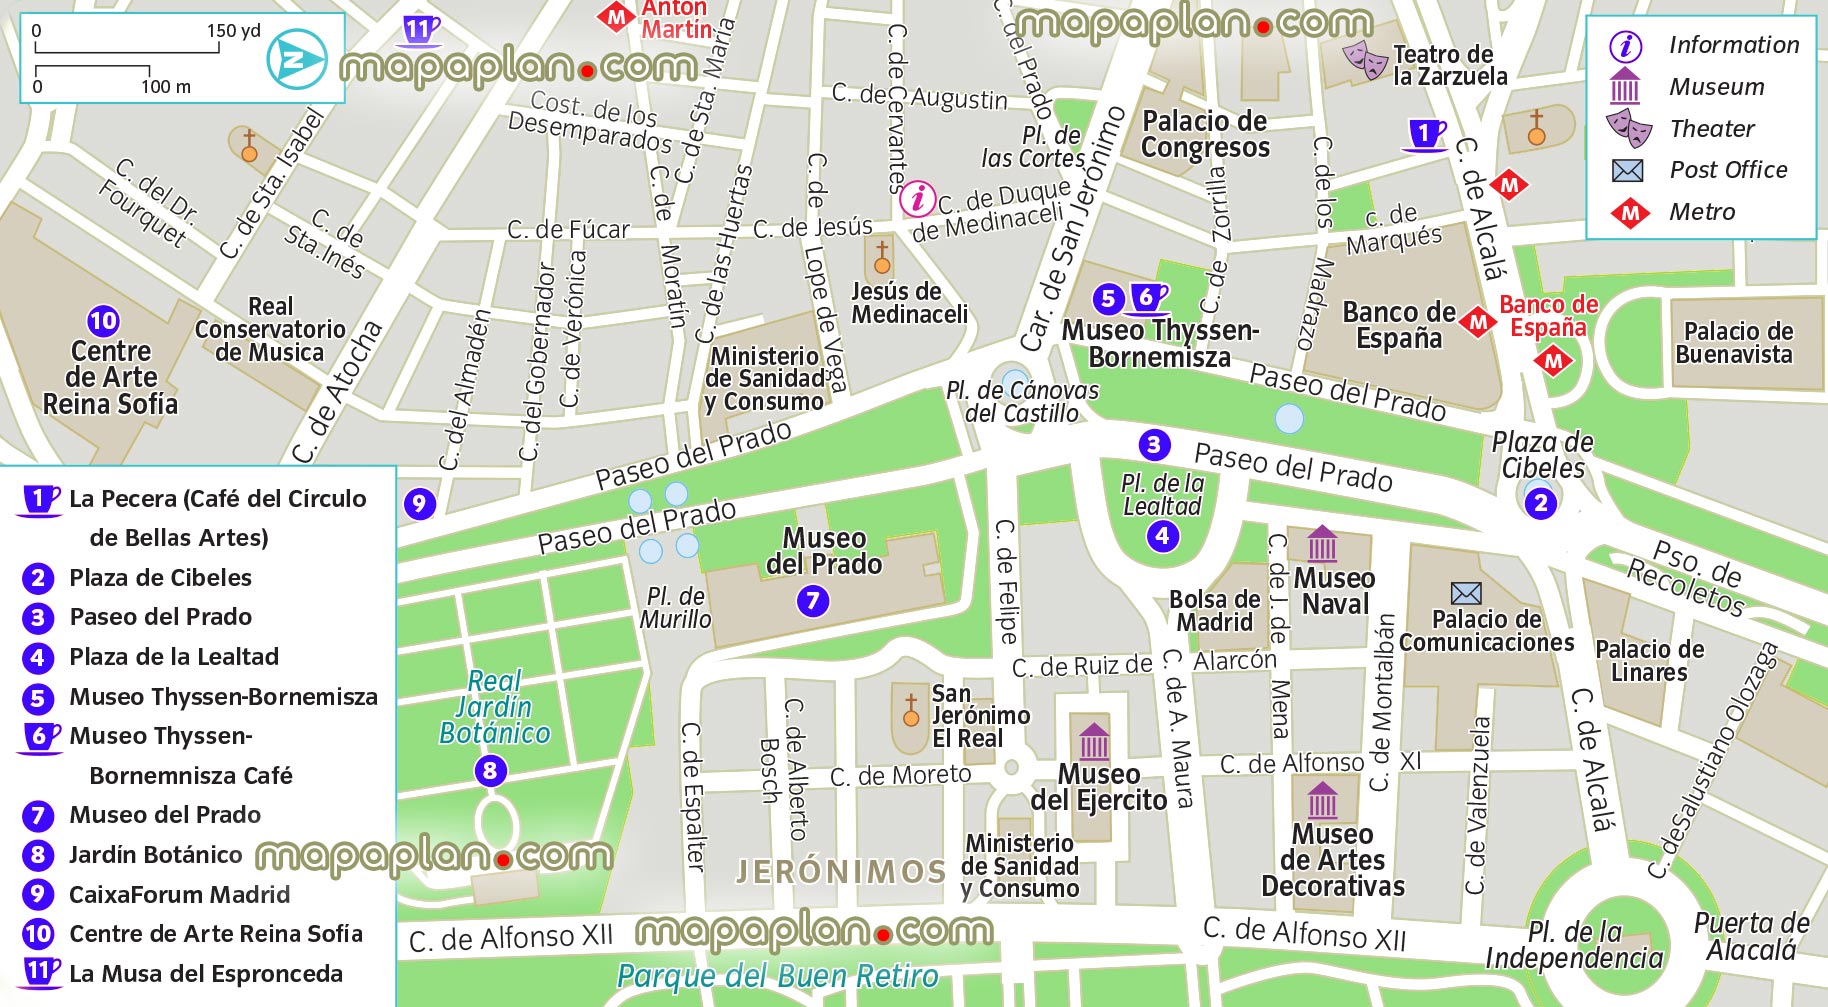Viewport: 1828px width, 1007px height.
Task: Select marker 5 above Museo Thyssen-Bornemisza
Action: coord(1107,298)
